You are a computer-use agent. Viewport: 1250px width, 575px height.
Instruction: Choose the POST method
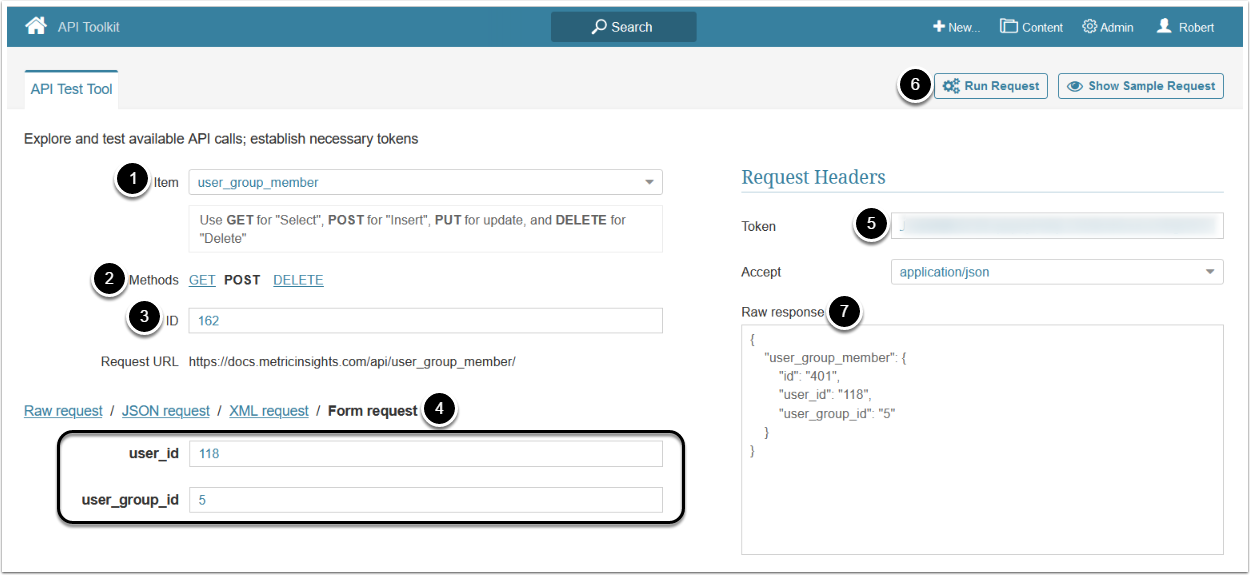pos(242,280)
